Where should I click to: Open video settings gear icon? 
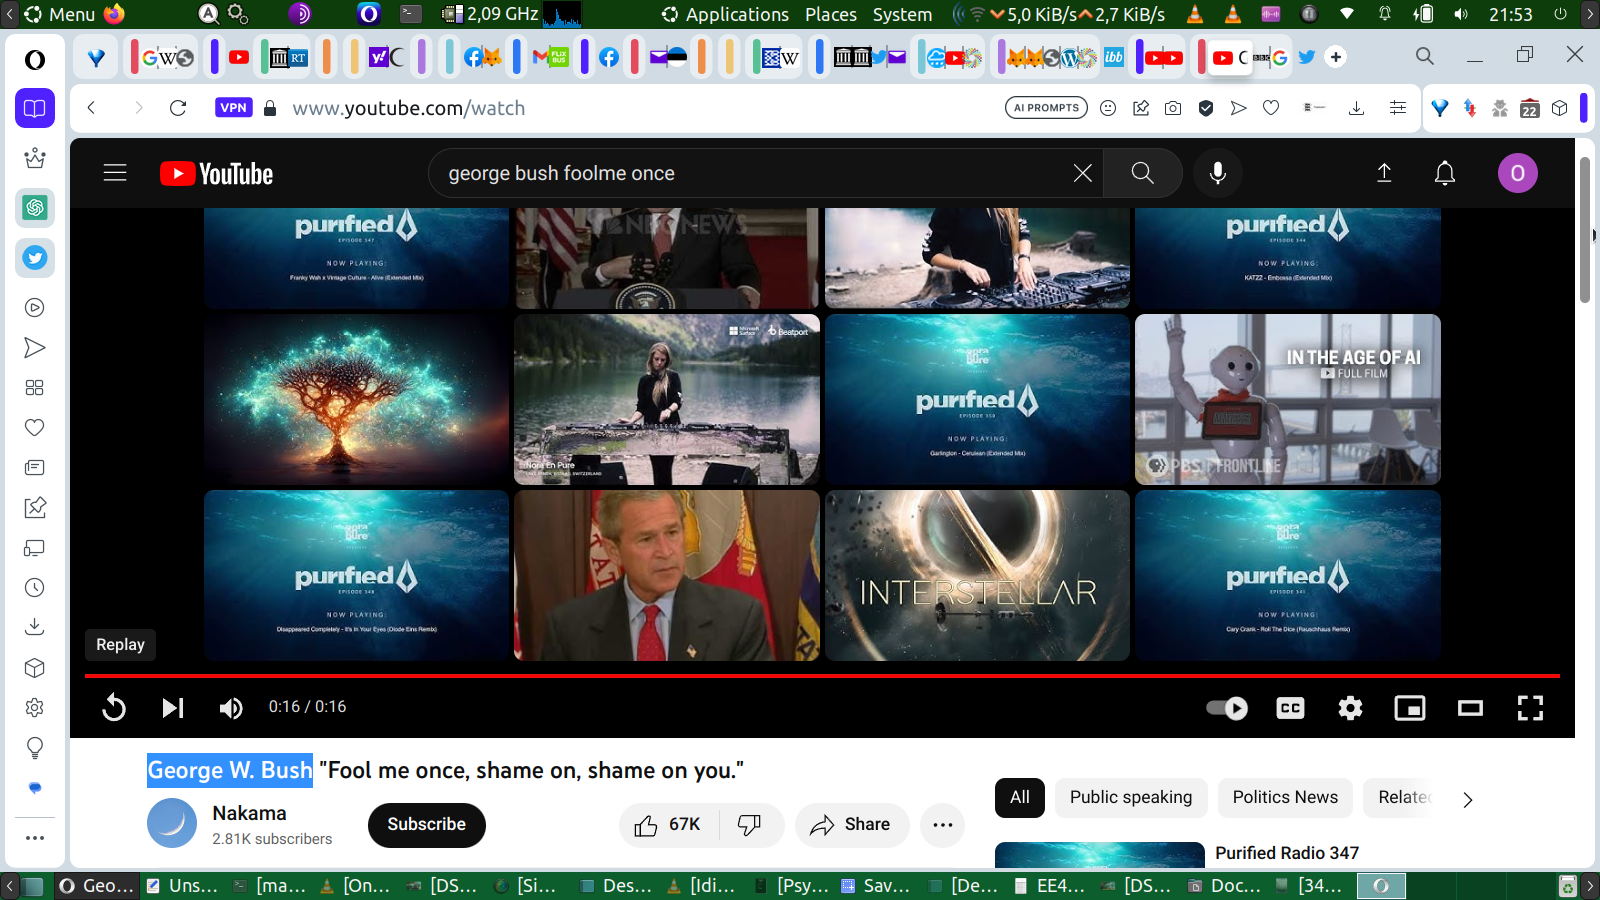[1350, 708]
